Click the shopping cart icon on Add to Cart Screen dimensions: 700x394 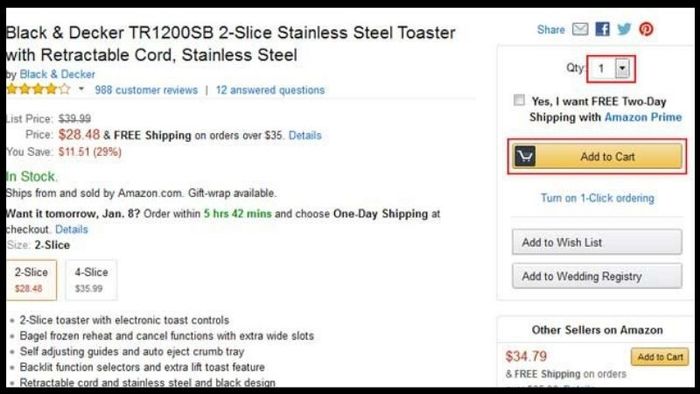click(525, 157)
